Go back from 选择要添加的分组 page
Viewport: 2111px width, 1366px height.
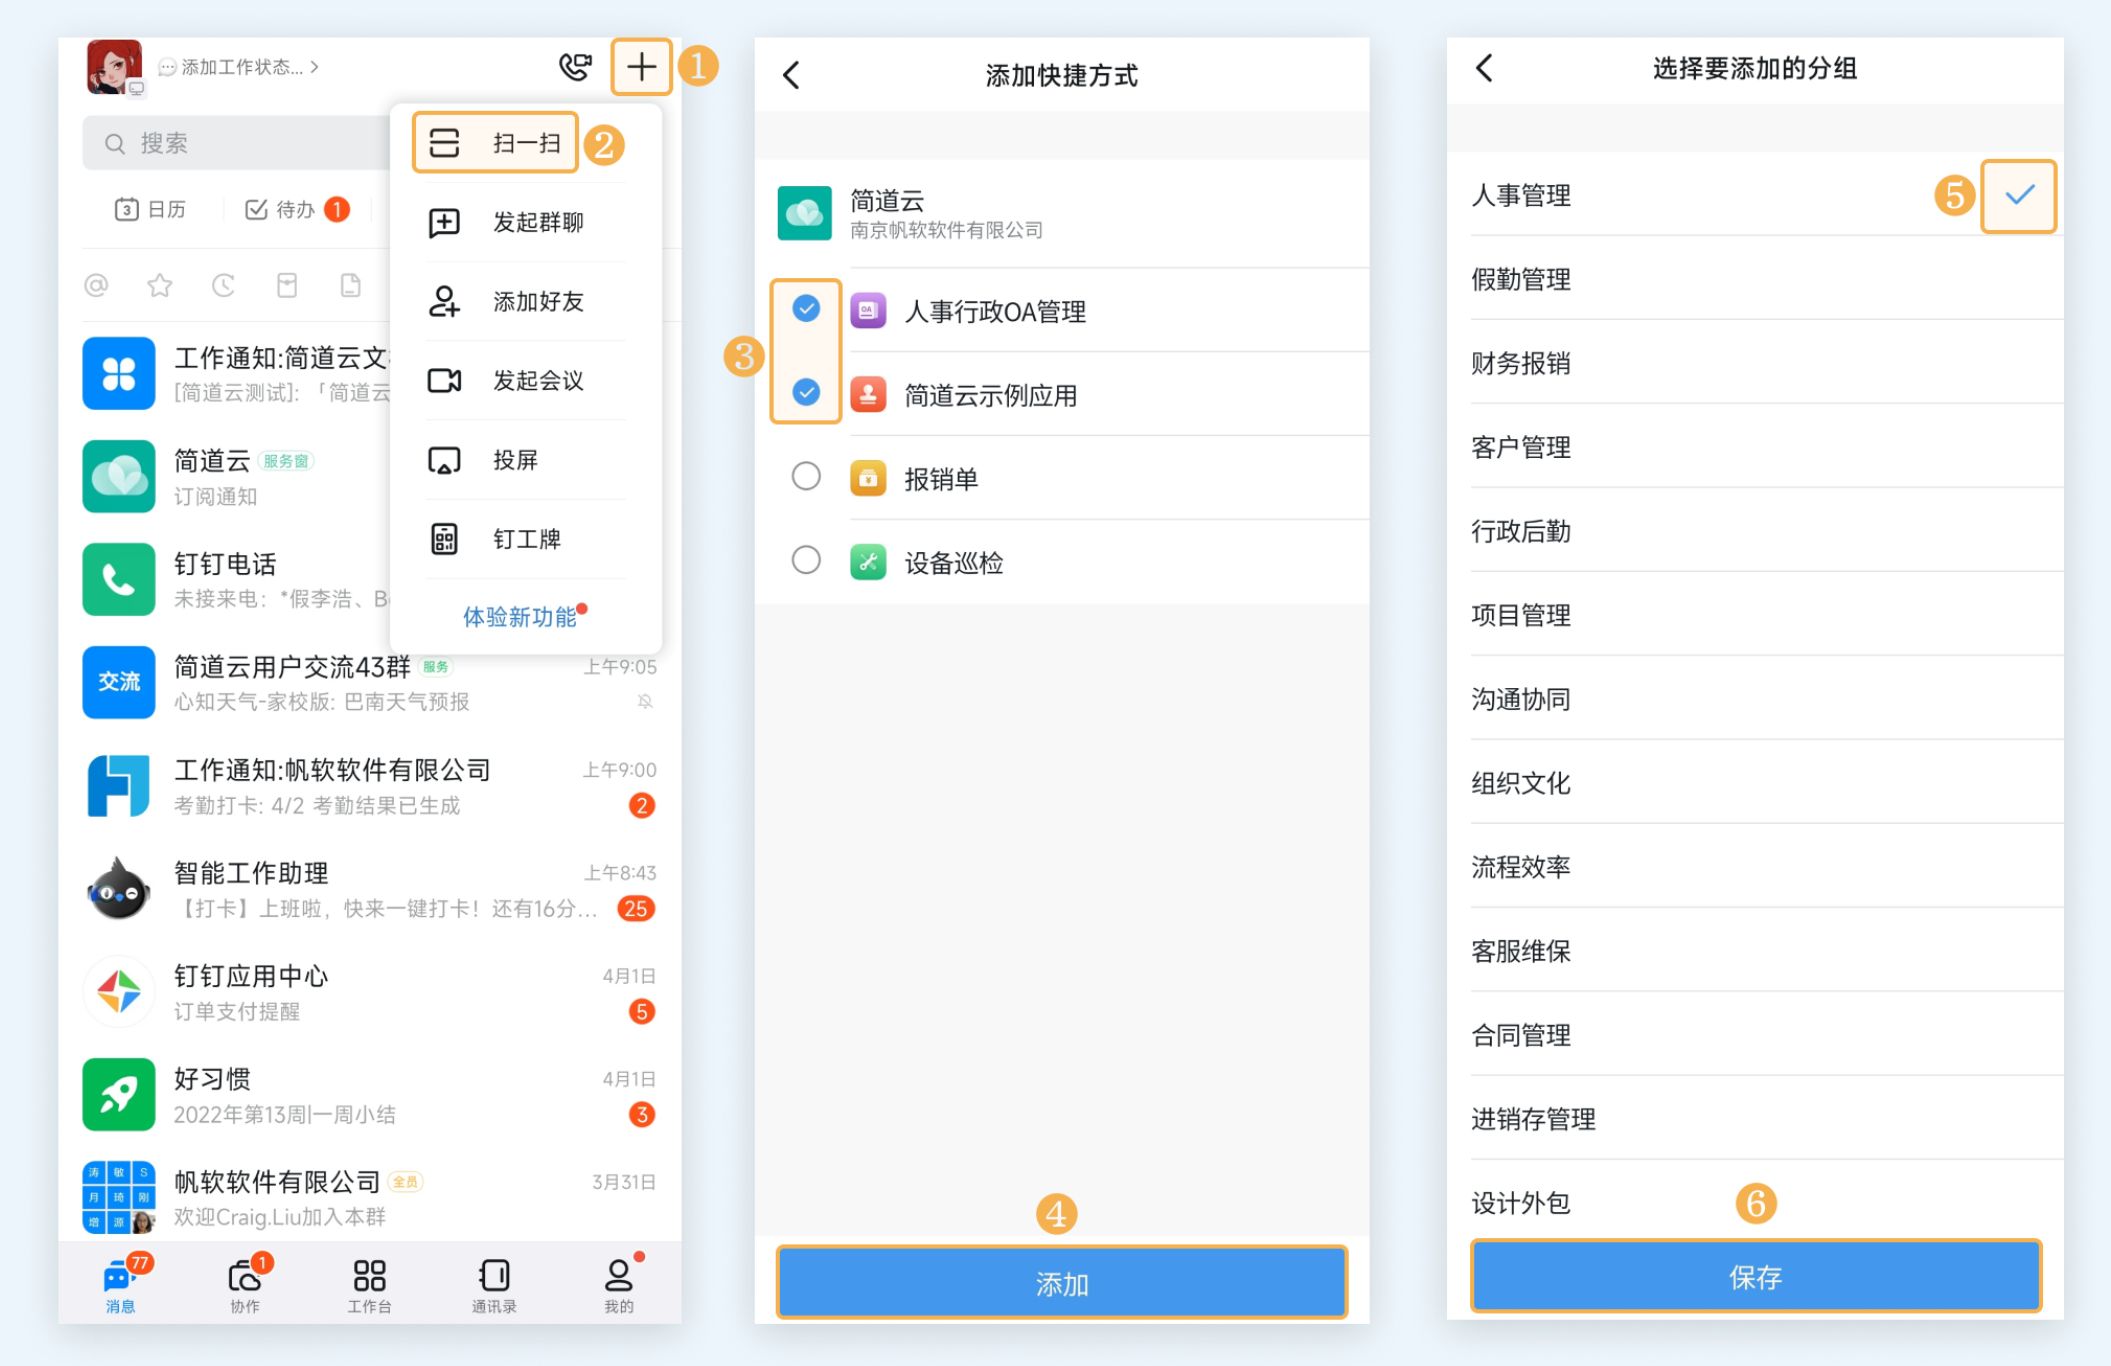coord(1484,68)
